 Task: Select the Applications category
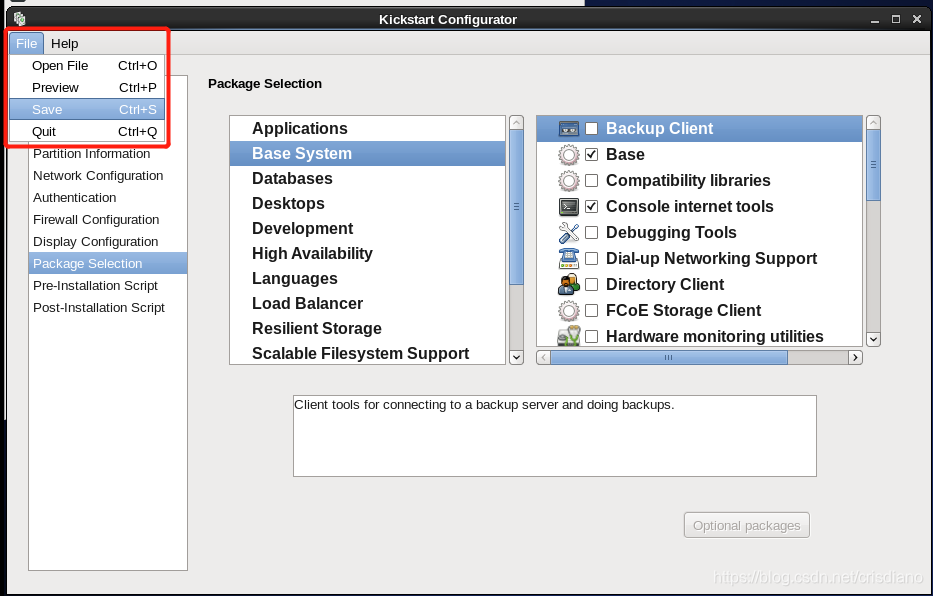[367, 128]
